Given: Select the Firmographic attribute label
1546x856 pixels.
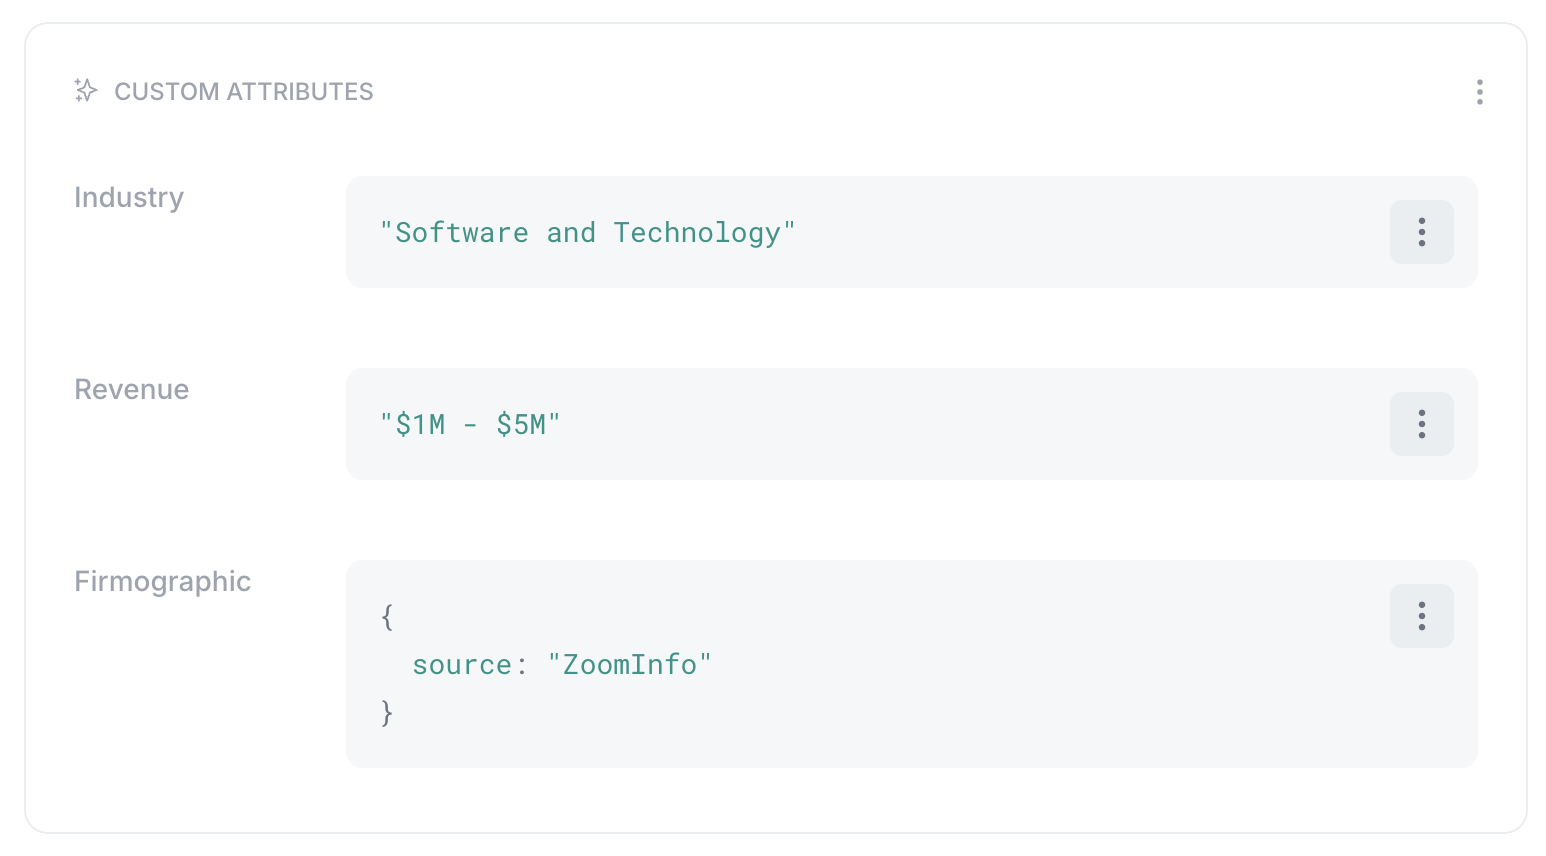Looking at the screenshot, I should pyautogui.click(x=163, y=582).
